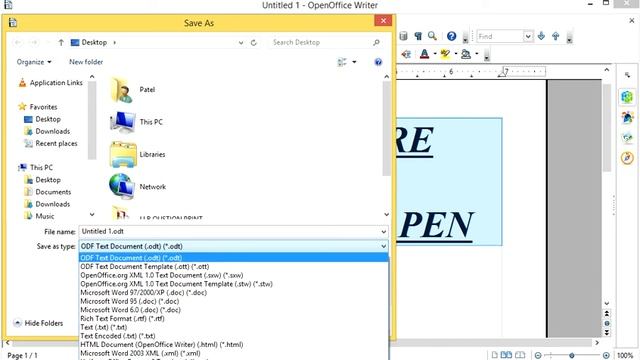Go up one folder level in Save As
The width and height of the screenshot is (640, 360).
pos(61,42)
